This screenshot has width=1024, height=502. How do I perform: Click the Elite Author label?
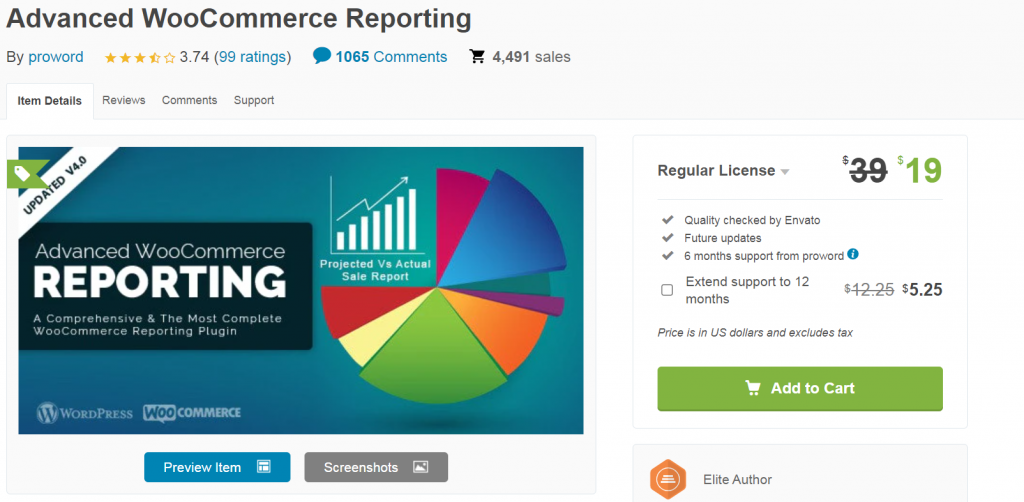point(737,480)
